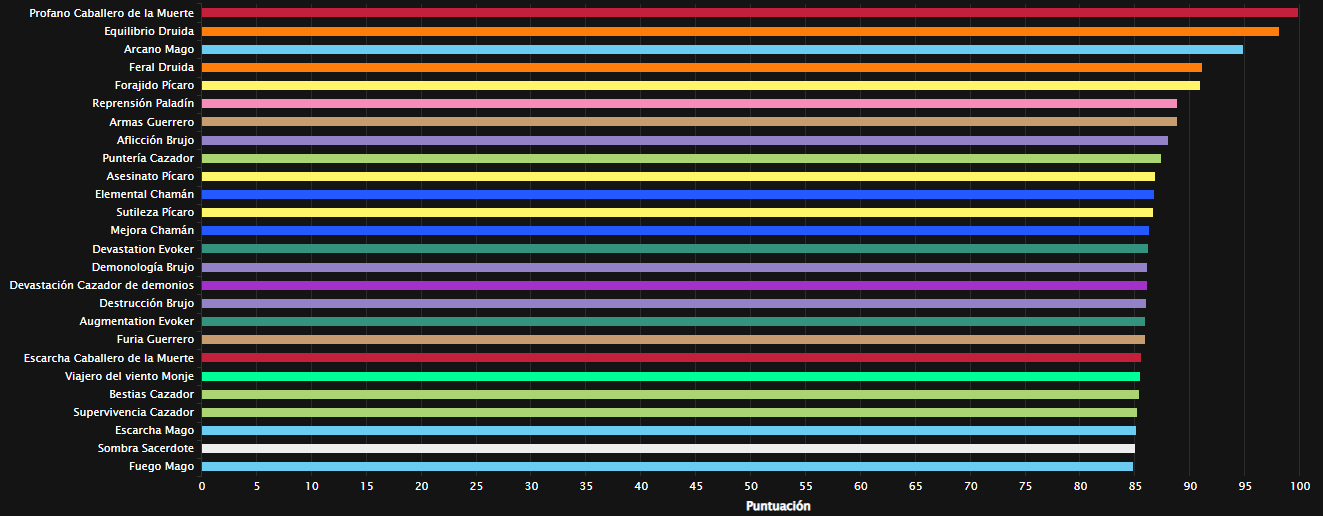Click the 'Supervivencia Cazador' label
1323x516 pixels.
pos(134,412)
